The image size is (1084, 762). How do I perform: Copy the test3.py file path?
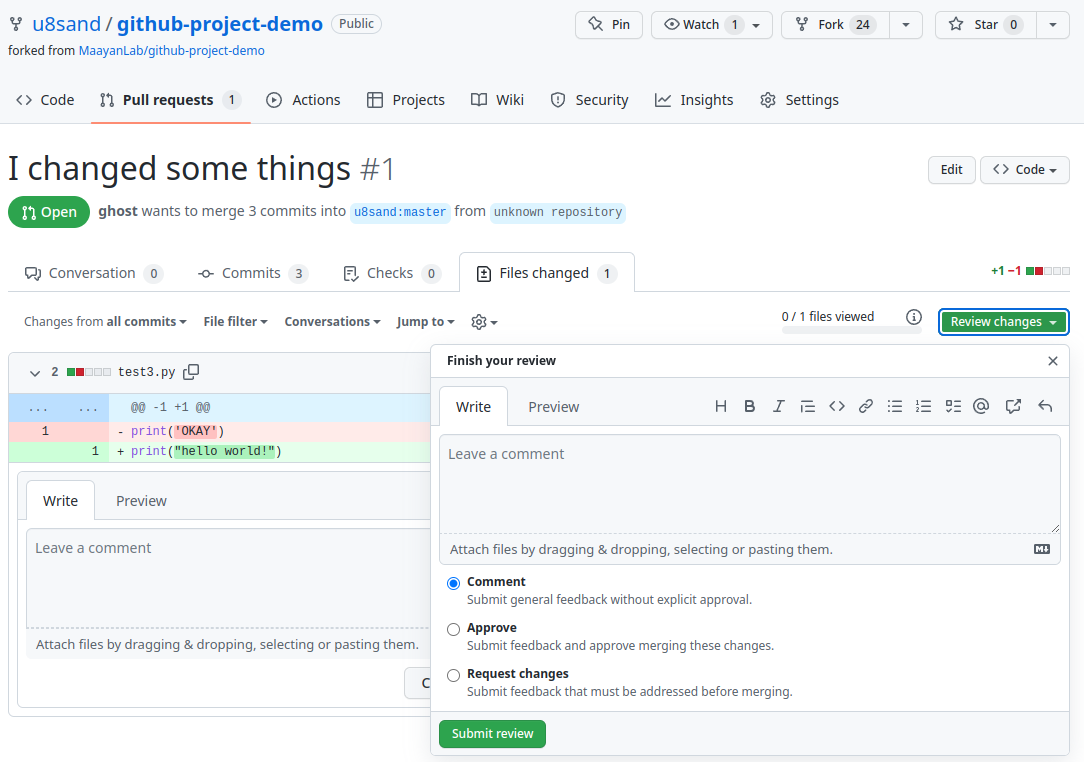(x=191, y=372)
